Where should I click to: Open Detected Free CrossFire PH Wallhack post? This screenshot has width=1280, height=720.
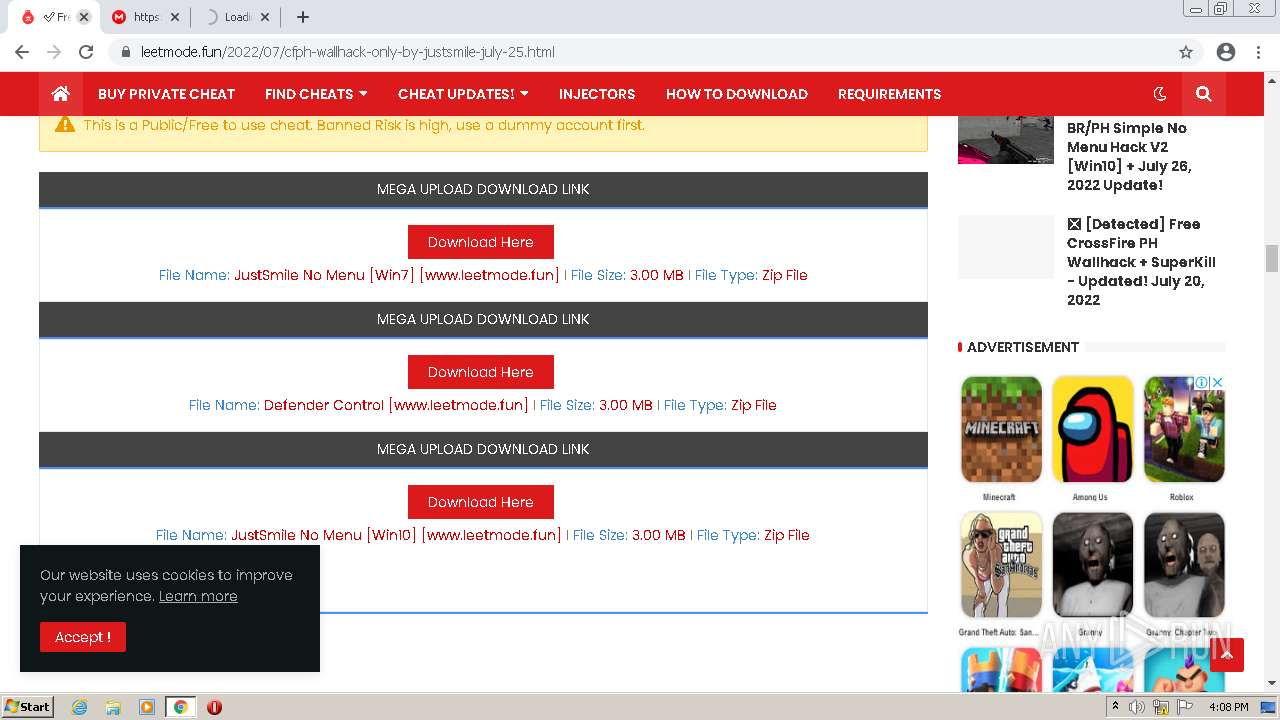point(1141,262)
